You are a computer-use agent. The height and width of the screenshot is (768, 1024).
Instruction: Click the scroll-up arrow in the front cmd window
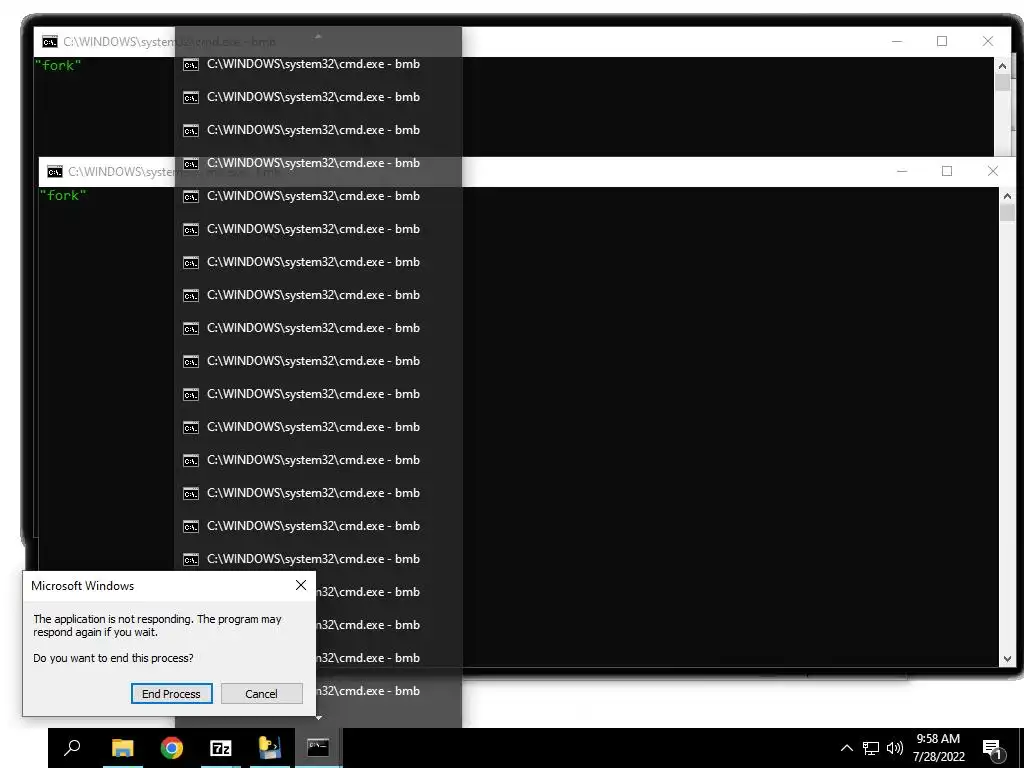(1007, 196)
